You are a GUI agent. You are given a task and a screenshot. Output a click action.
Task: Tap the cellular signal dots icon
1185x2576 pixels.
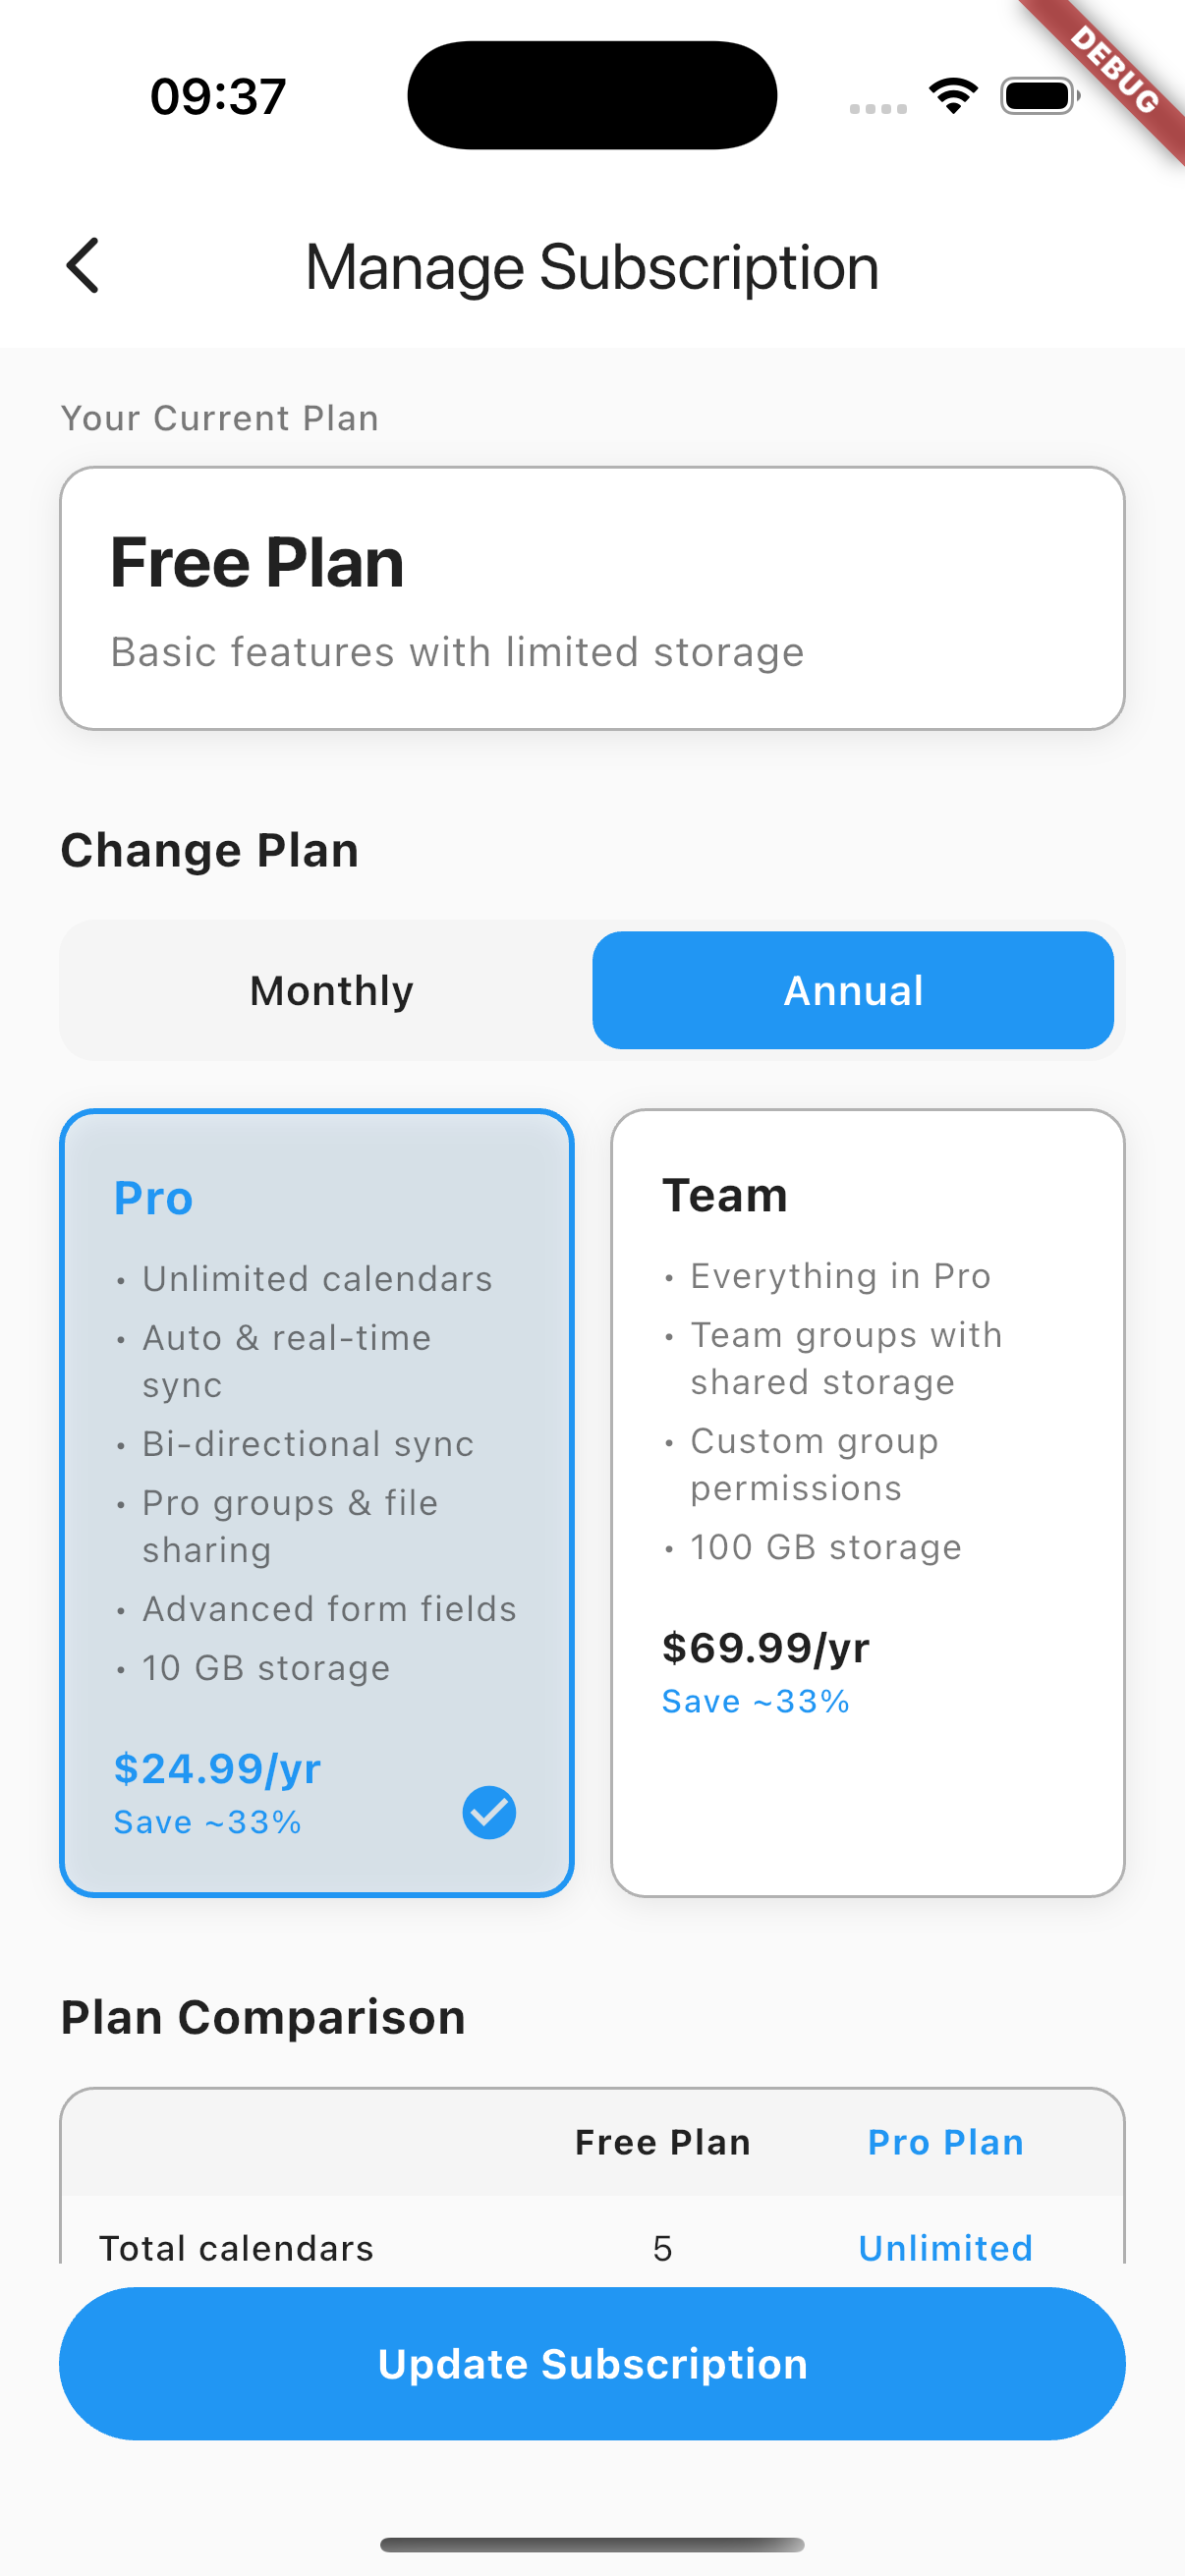click(878, 107)
